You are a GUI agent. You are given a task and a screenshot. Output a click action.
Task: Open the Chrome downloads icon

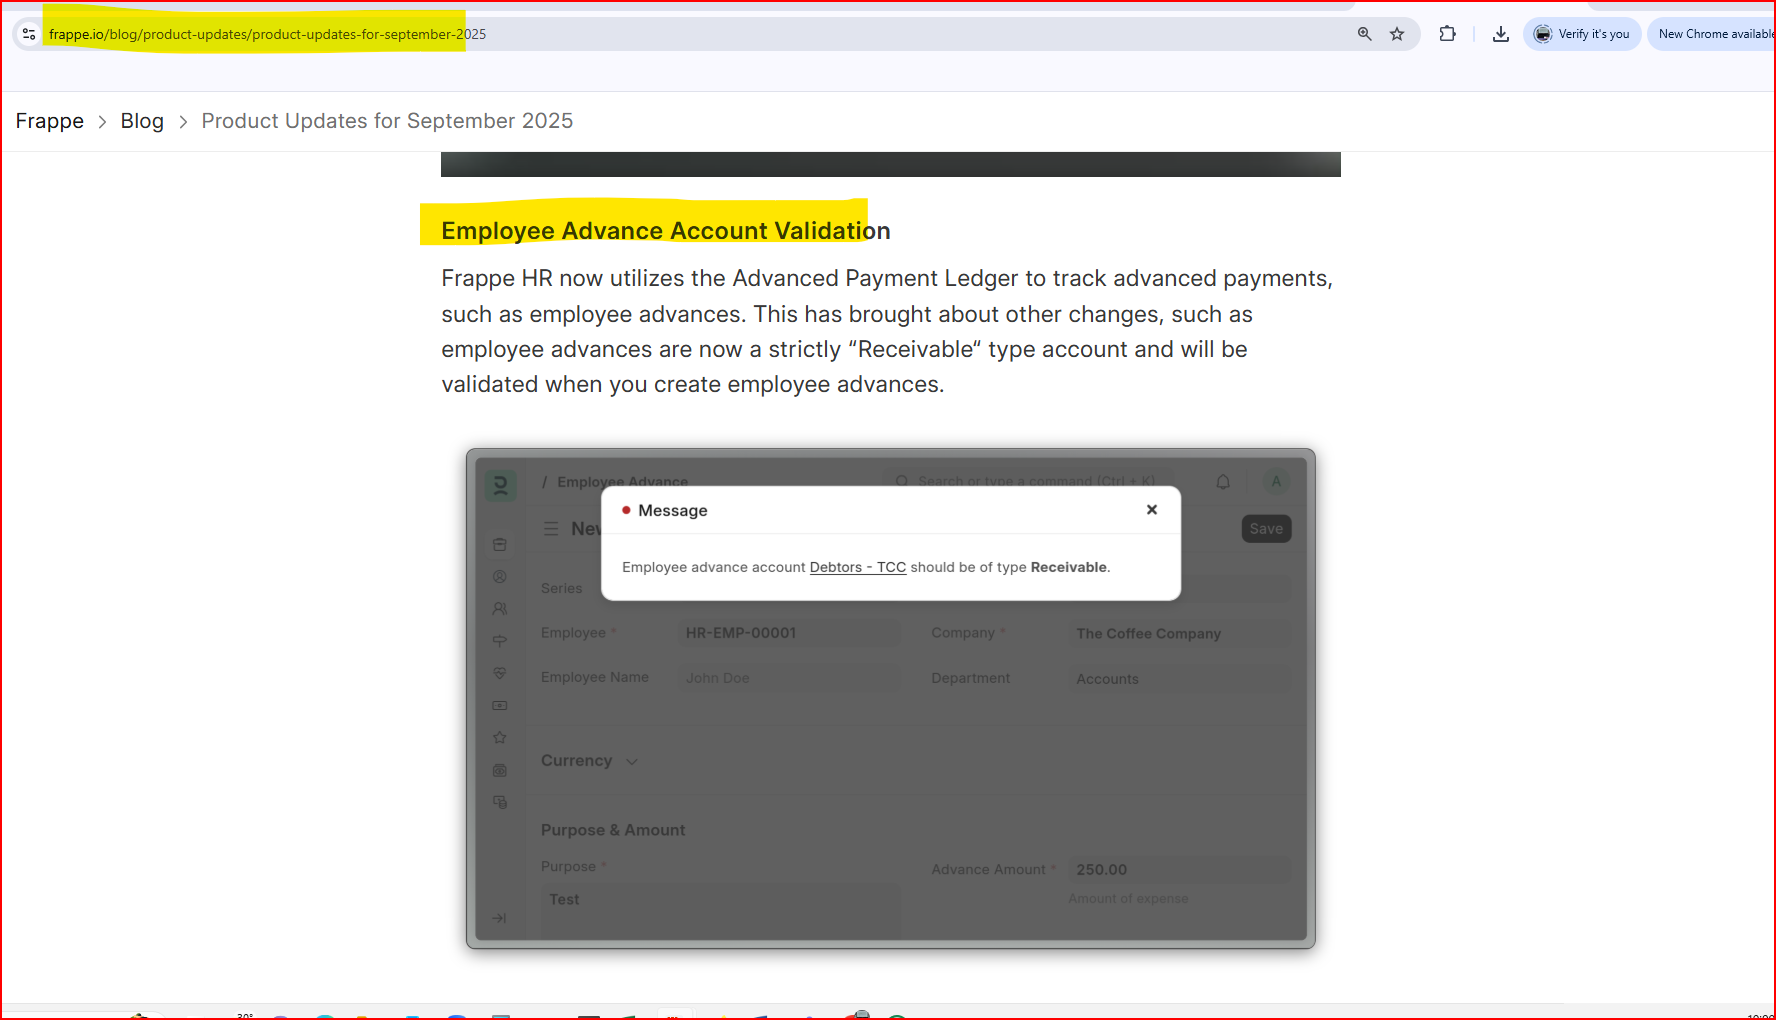(x=1500, y=34)
